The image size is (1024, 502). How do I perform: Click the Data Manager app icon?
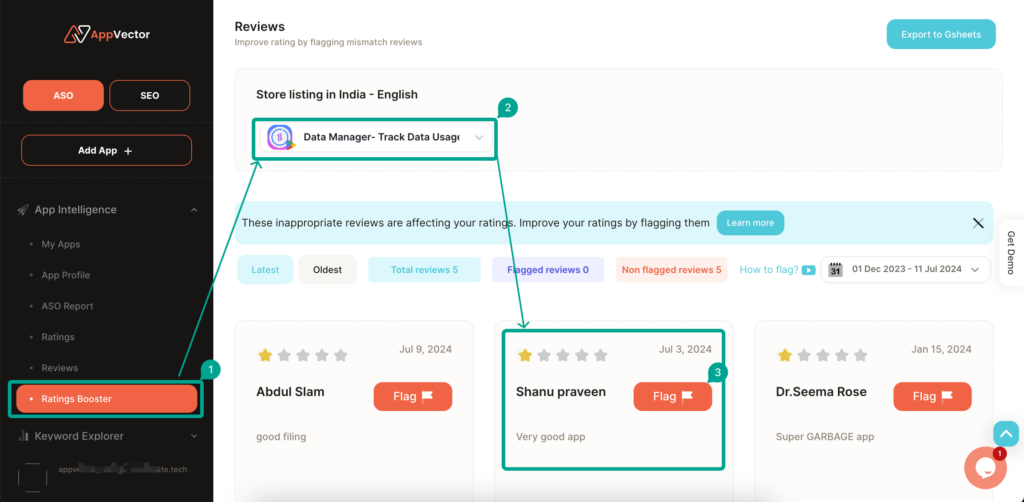tap(280, 137)
